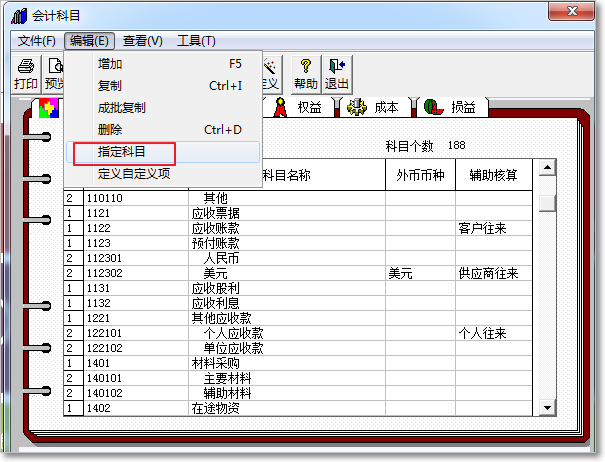Select the 其他应收款 row

point(298,318)
